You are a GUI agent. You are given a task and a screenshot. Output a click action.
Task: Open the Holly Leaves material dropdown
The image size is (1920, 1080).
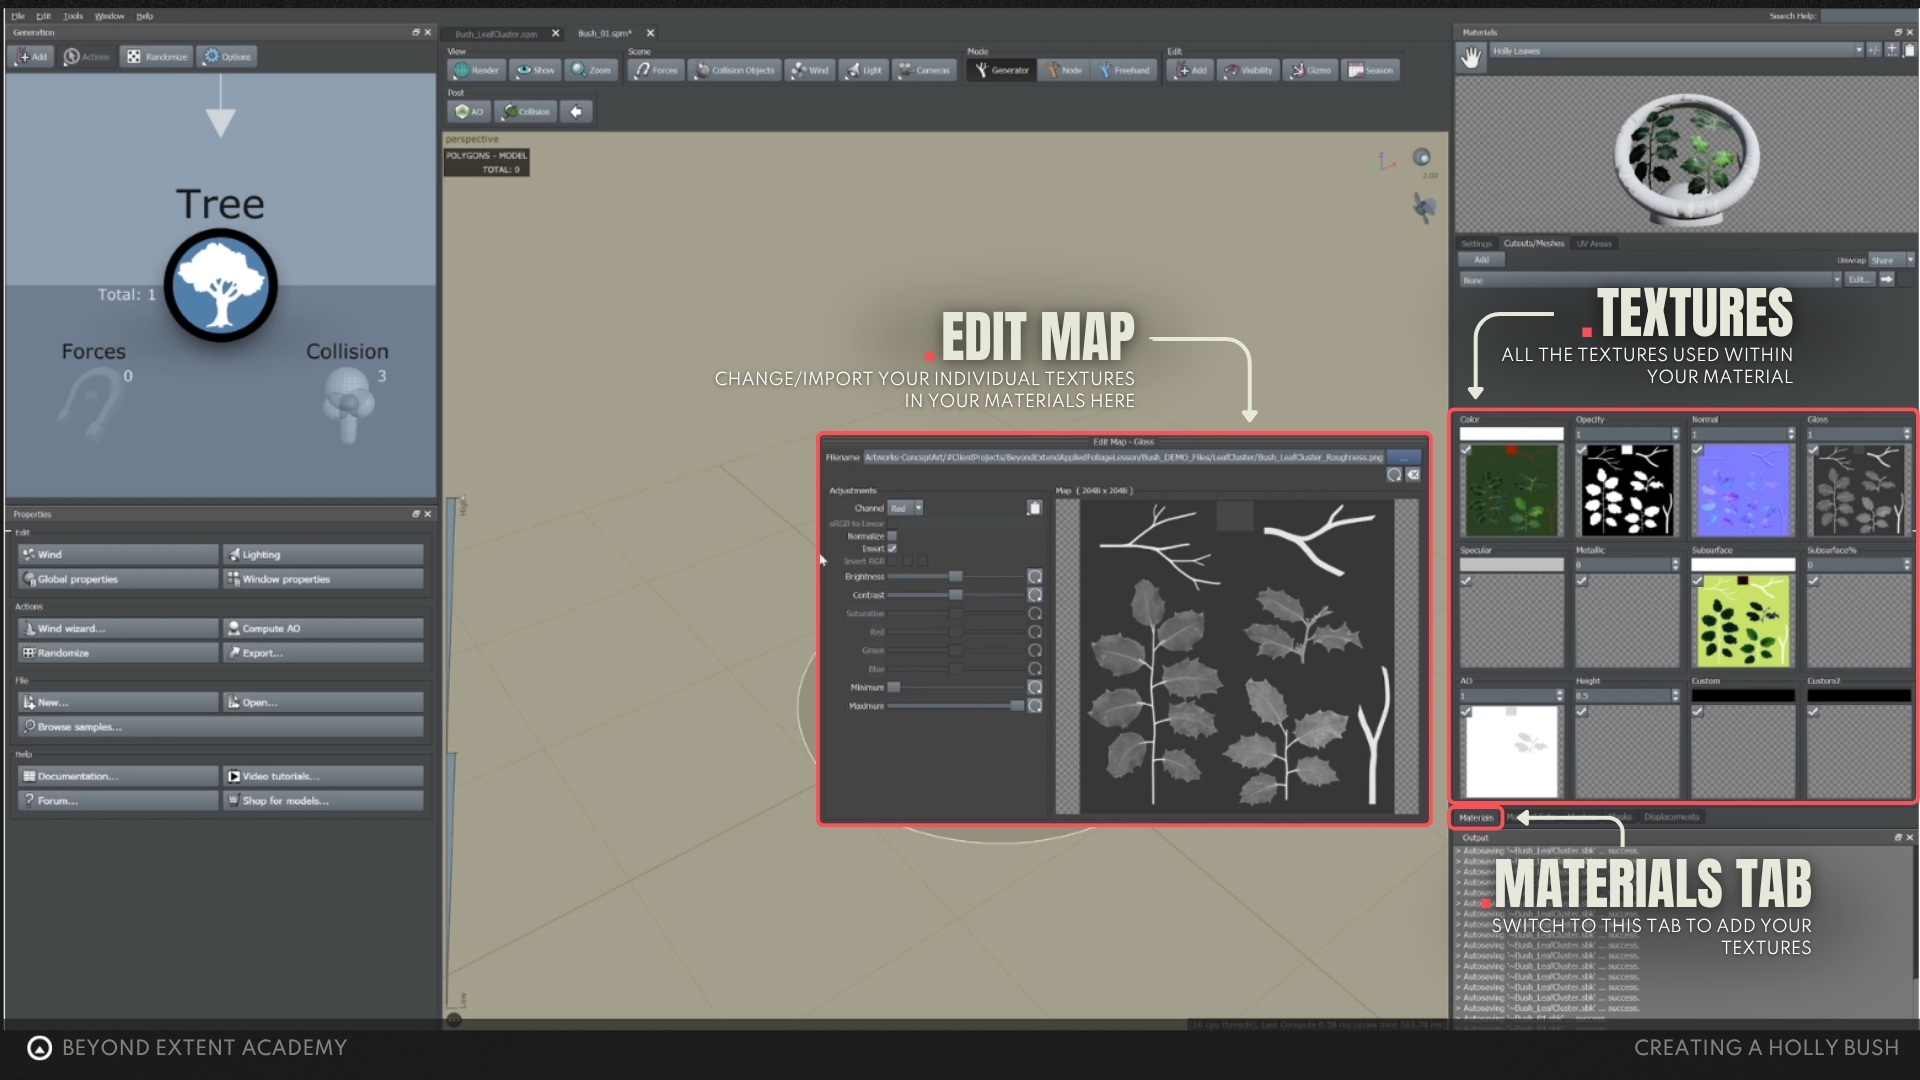1858,50
